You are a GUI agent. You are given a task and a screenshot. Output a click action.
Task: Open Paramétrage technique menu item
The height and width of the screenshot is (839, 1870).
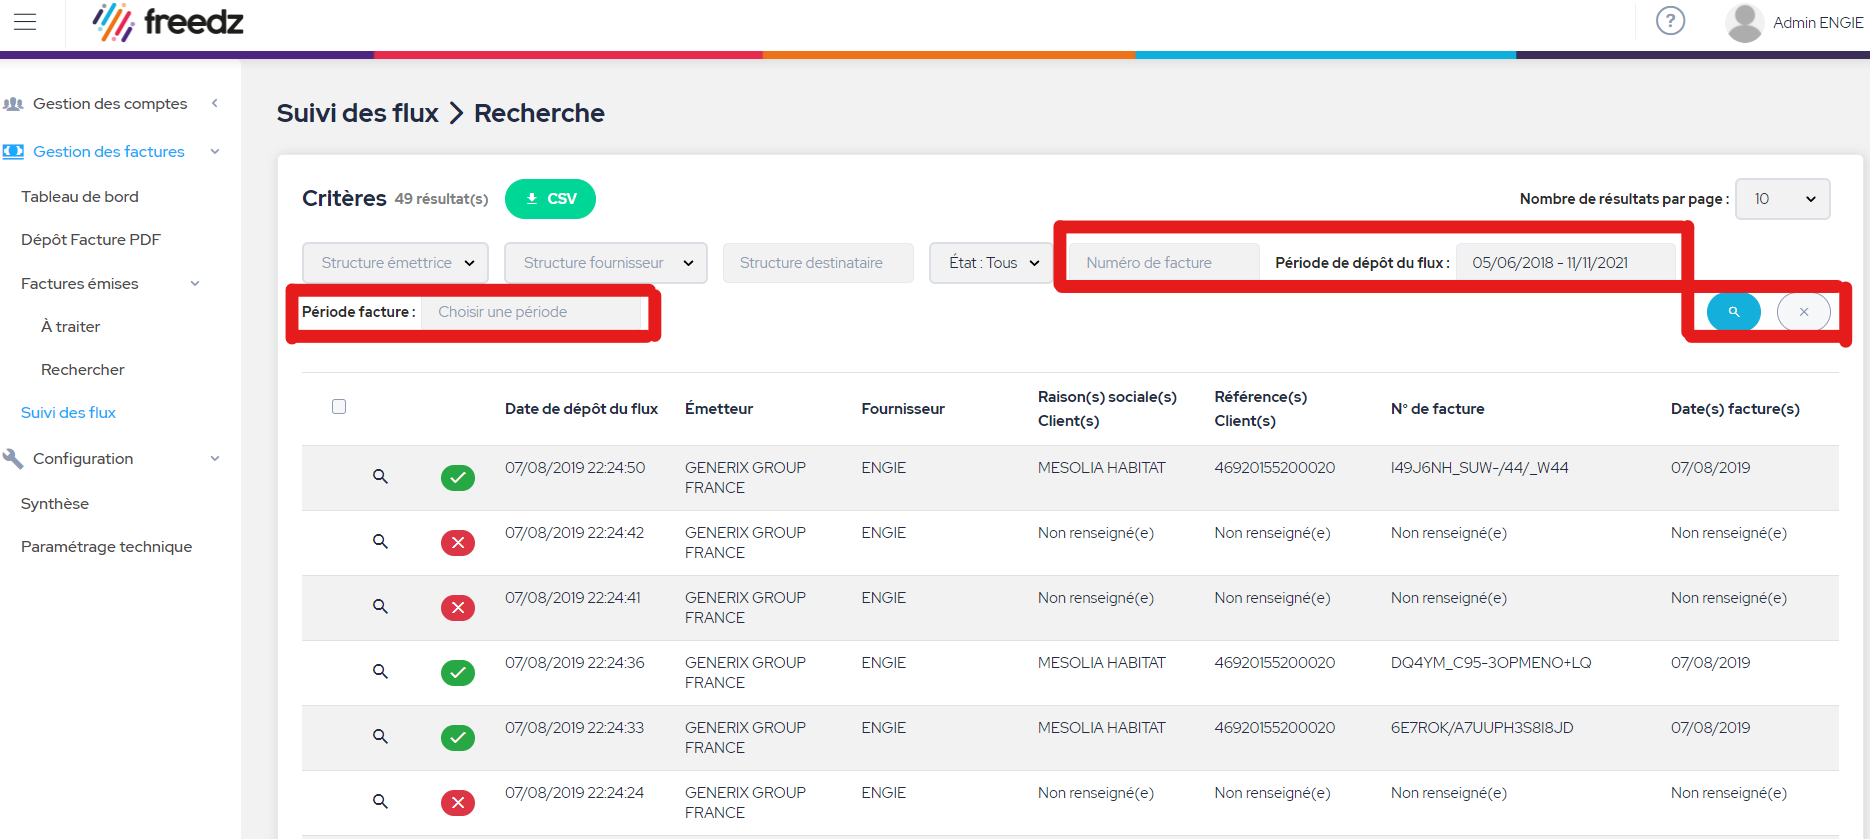click(106, 547)
